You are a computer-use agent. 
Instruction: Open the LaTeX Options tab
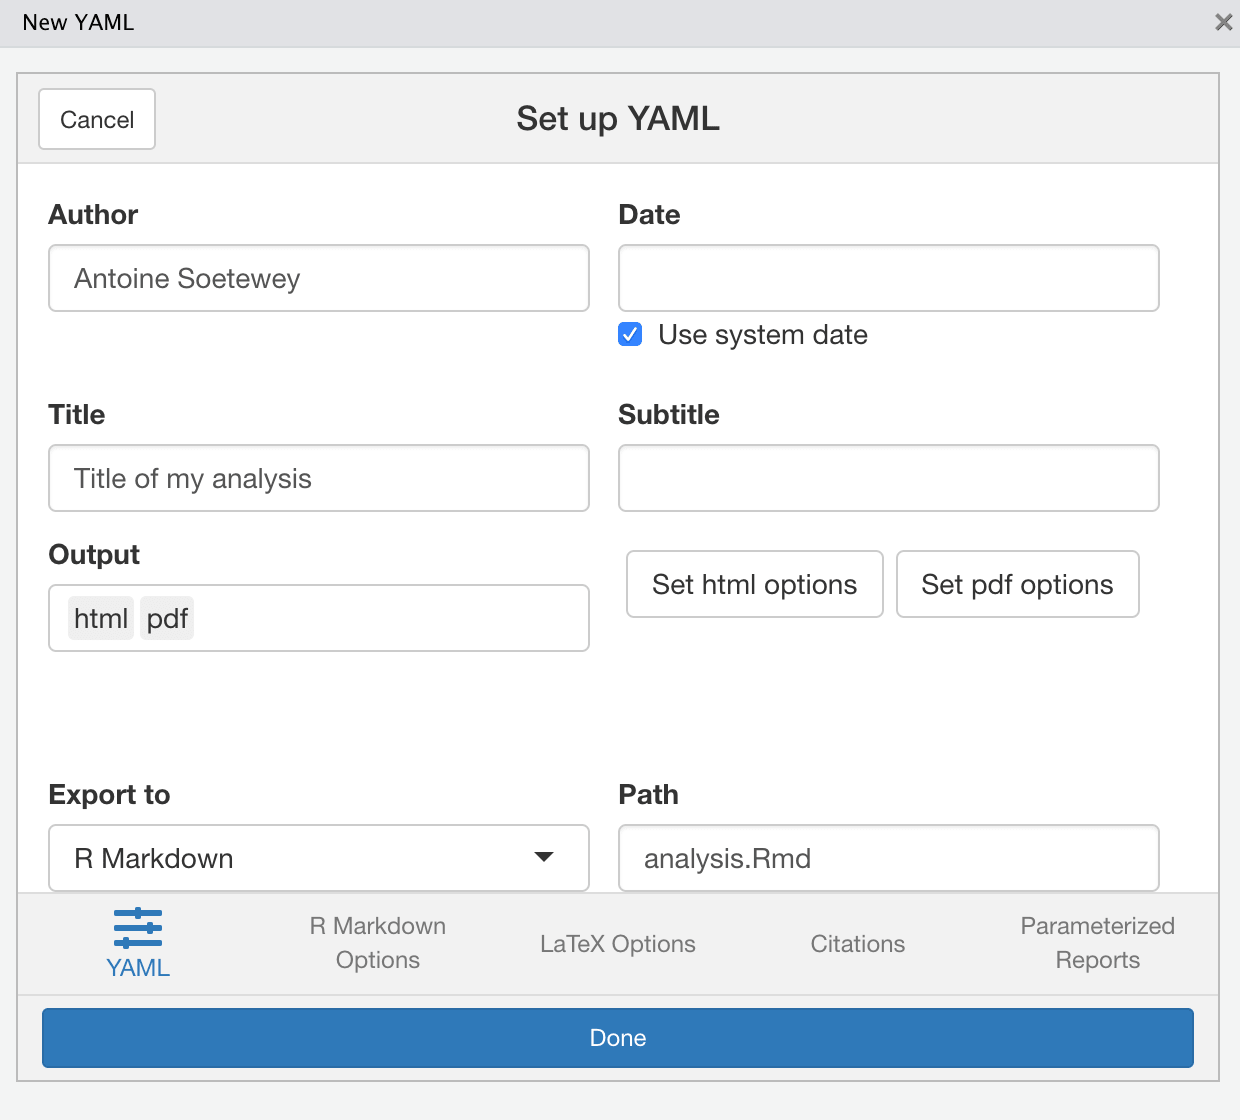pos(618,943)
